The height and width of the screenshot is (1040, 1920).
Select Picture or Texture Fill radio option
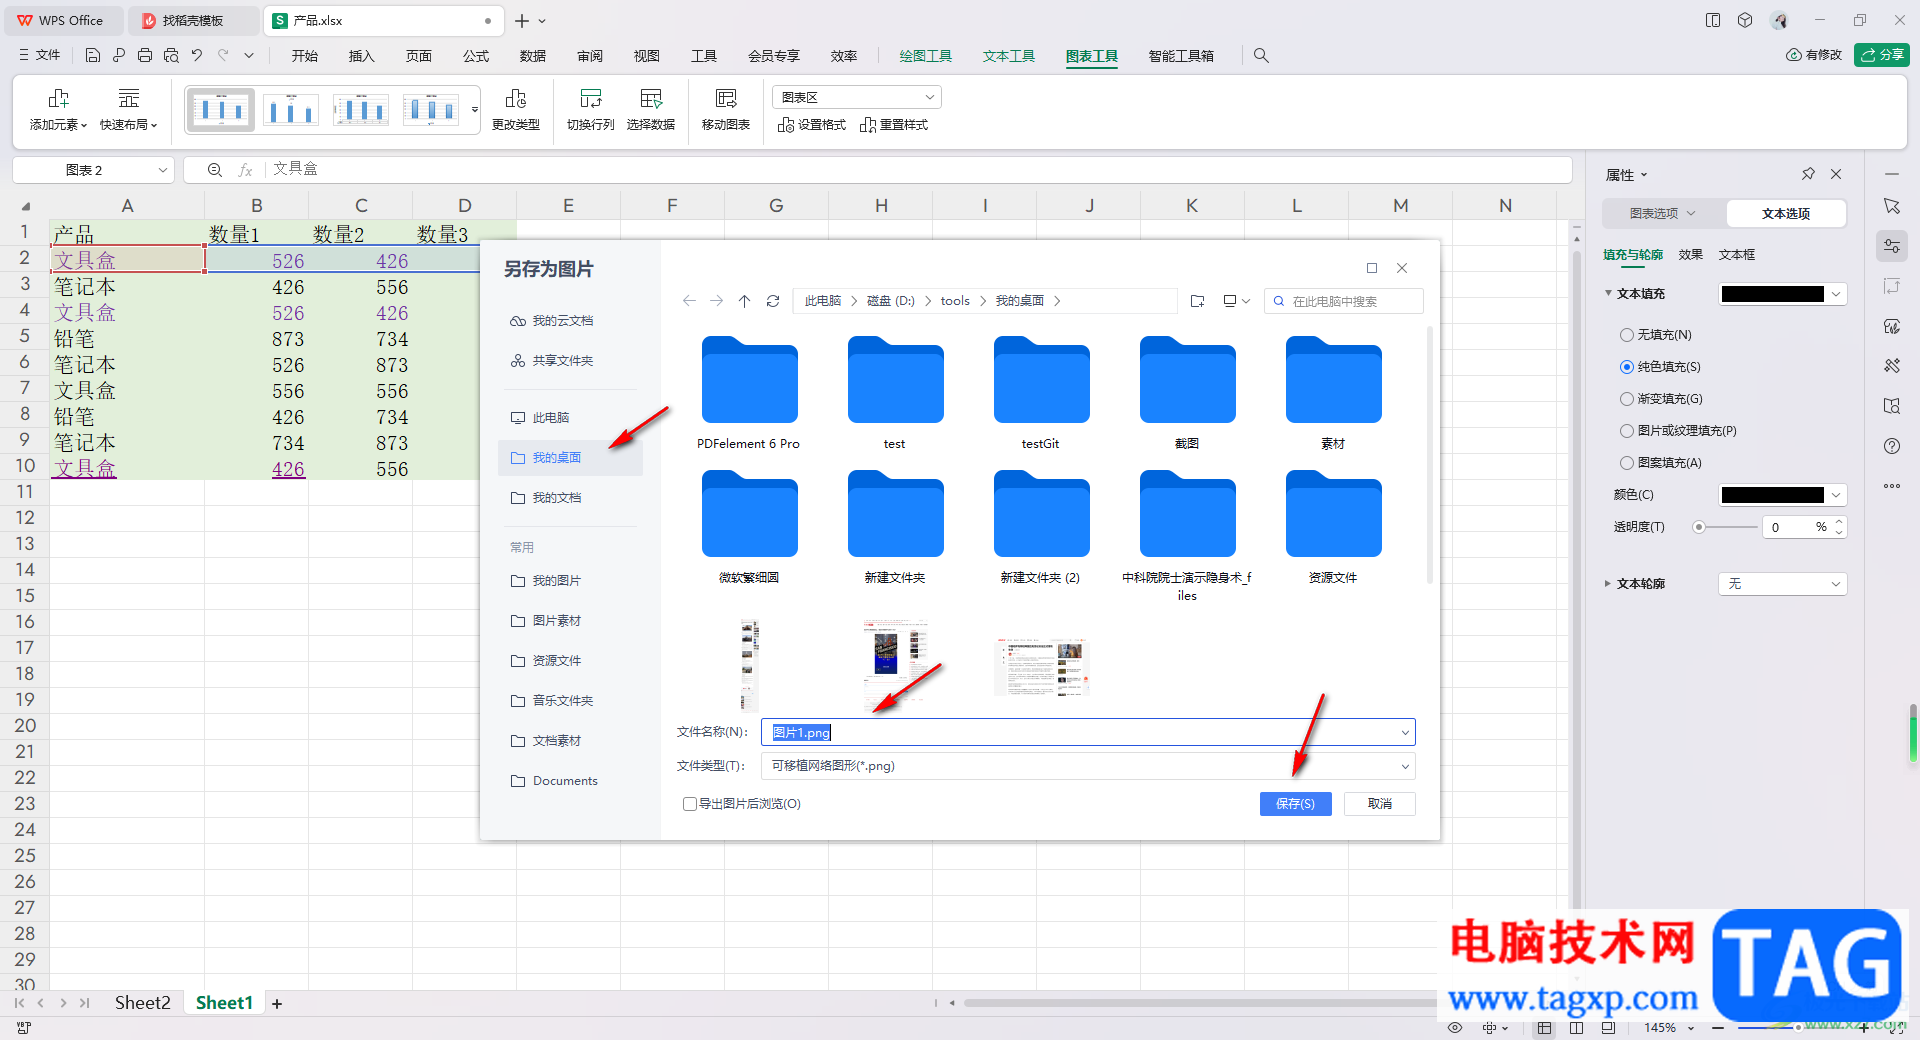(1626, 431)
